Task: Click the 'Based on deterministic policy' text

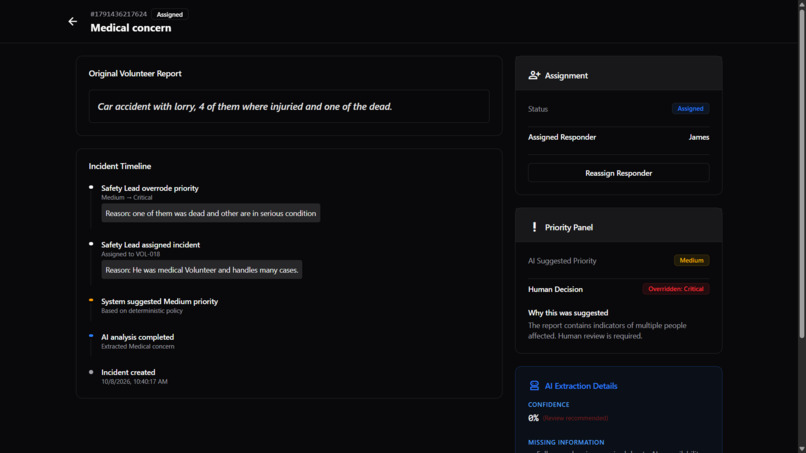Action: [x=142, y=311]
